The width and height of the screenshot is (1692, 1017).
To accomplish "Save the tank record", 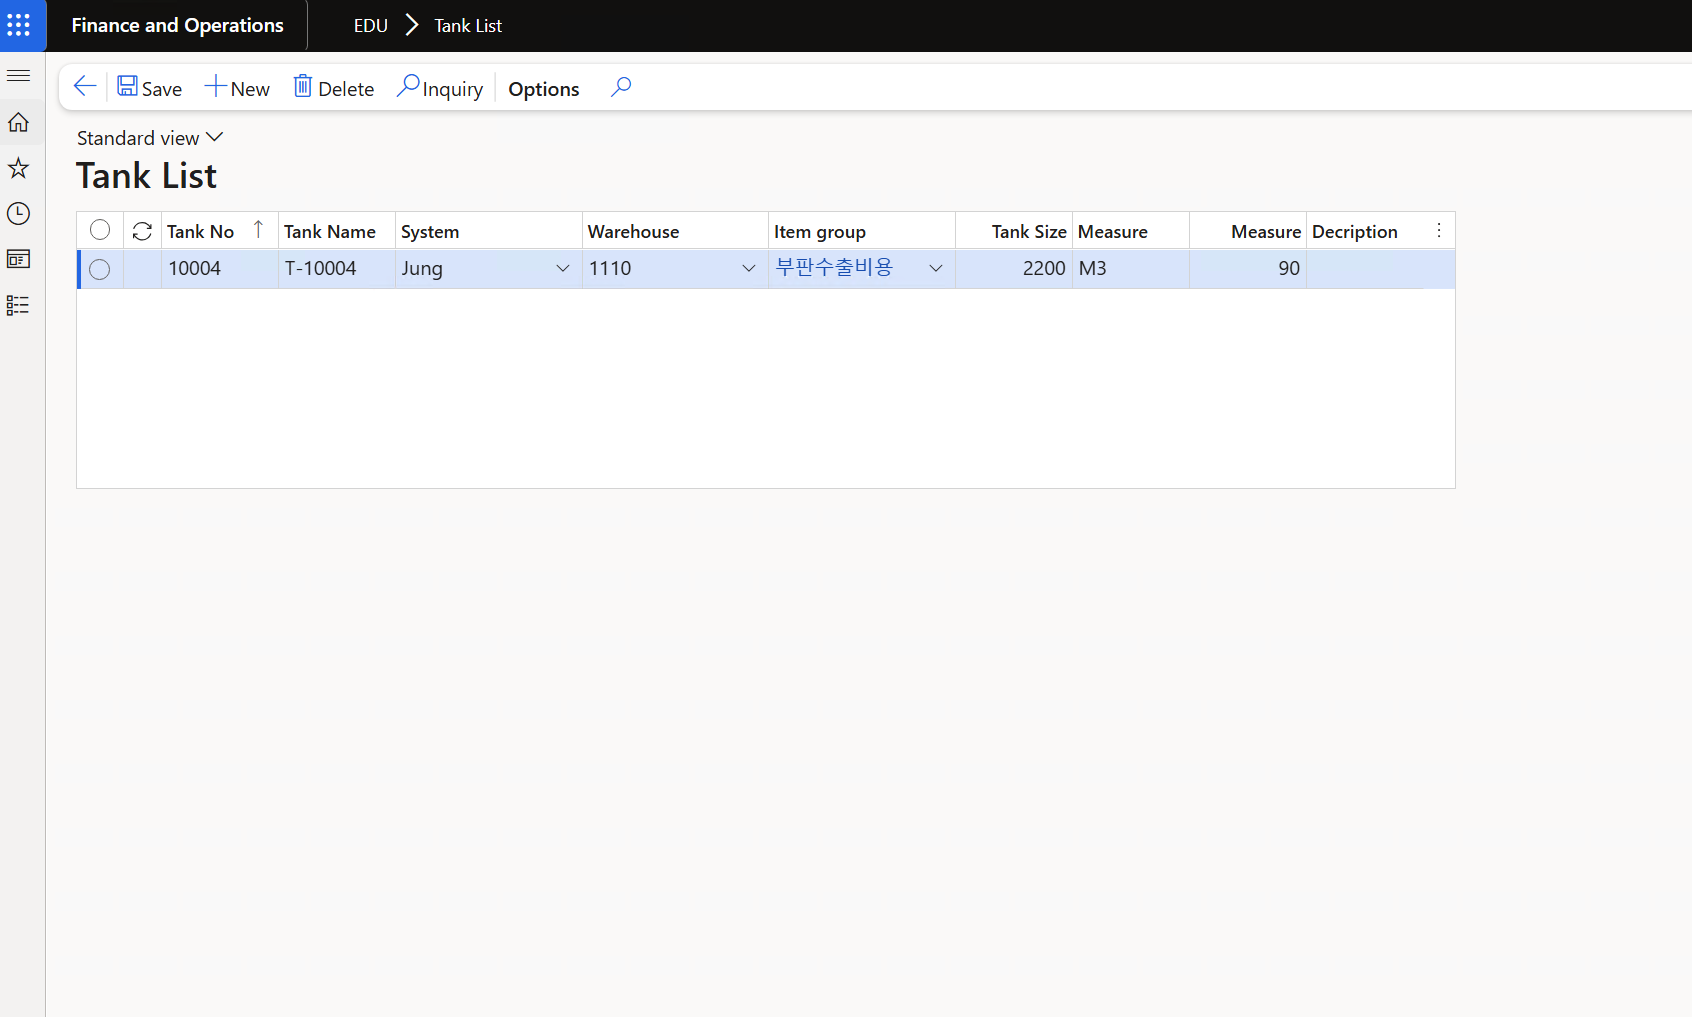I will click(x=149, y=88).
